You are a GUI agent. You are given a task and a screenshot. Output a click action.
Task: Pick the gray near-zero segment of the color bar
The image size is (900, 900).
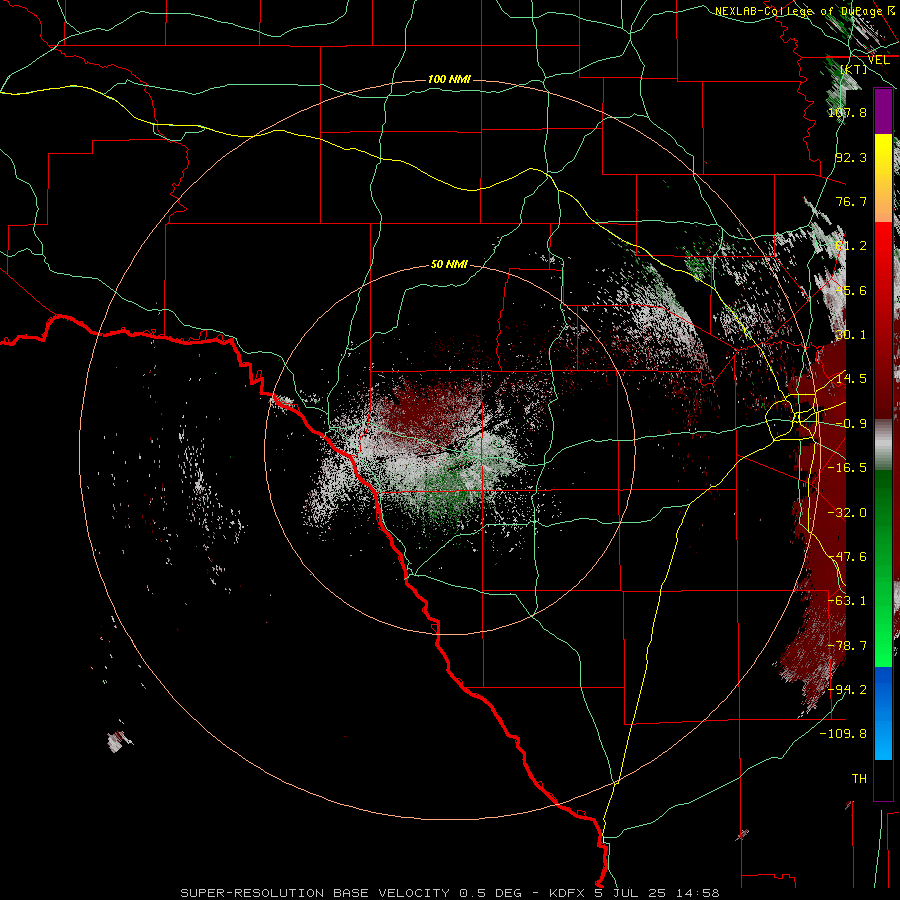[x=883, y=445]
